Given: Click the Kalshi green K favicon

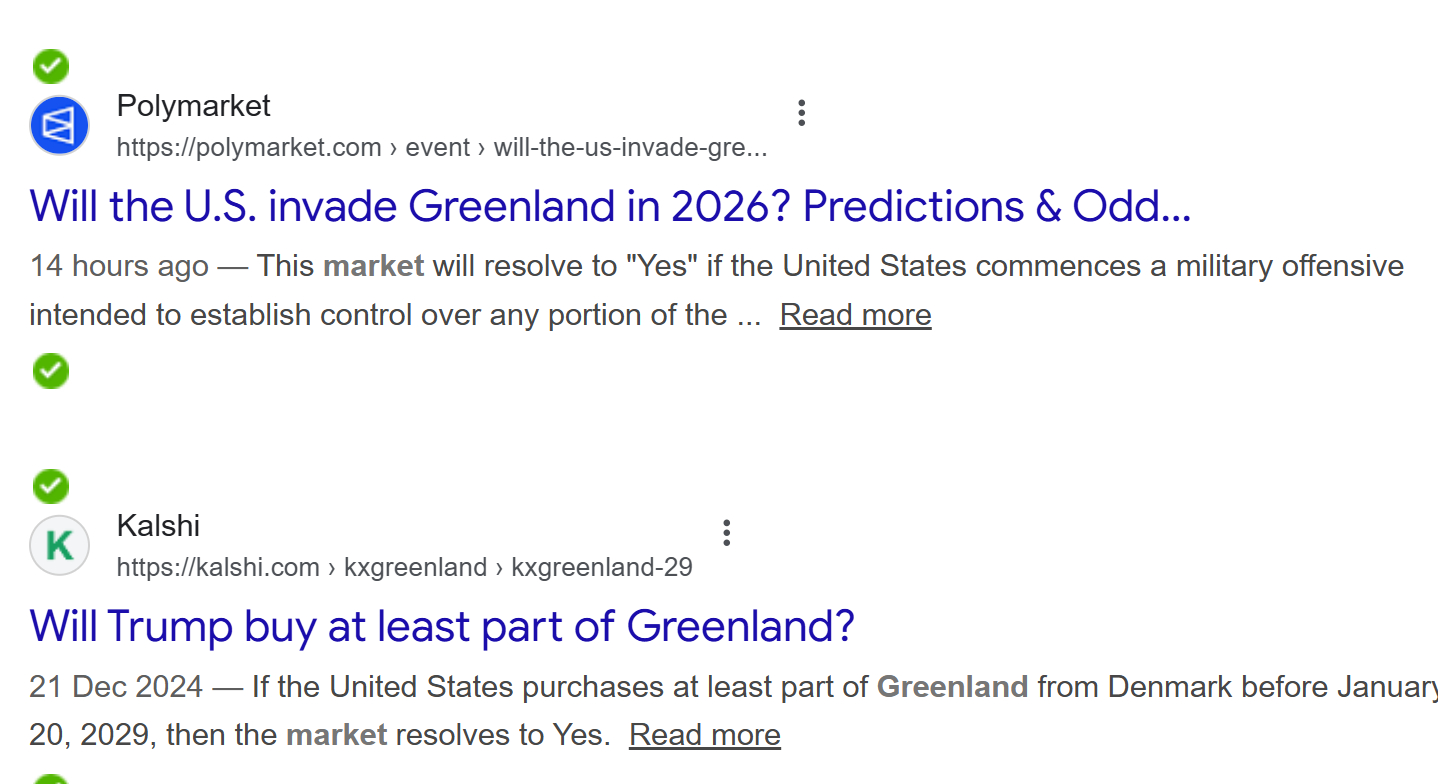Looking at the screenshot, I should (60, 546).
